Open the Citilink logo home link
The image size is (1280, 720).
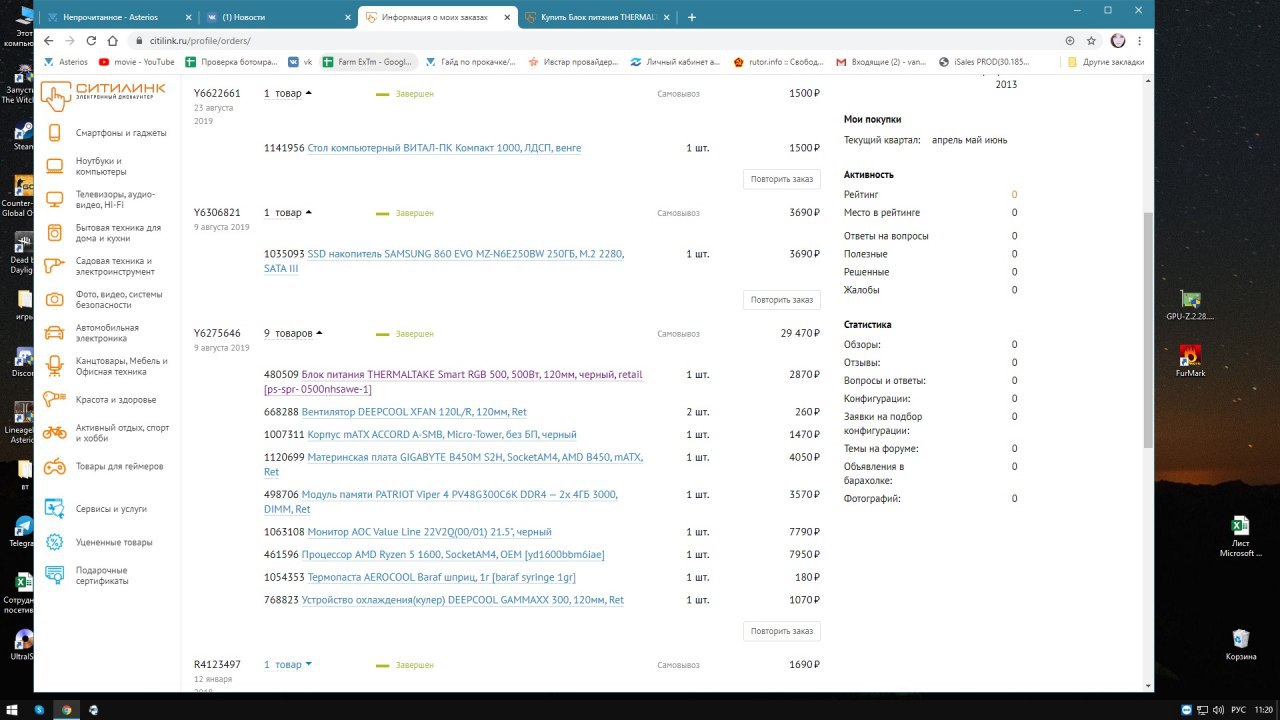click(104, 95)
